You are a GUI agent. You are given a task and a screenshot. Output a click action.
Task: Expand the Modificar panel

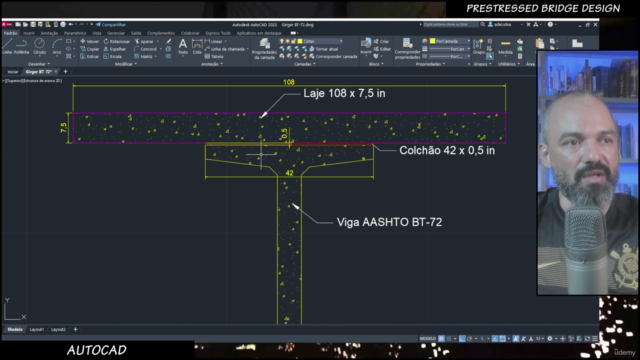coord(126,64)
